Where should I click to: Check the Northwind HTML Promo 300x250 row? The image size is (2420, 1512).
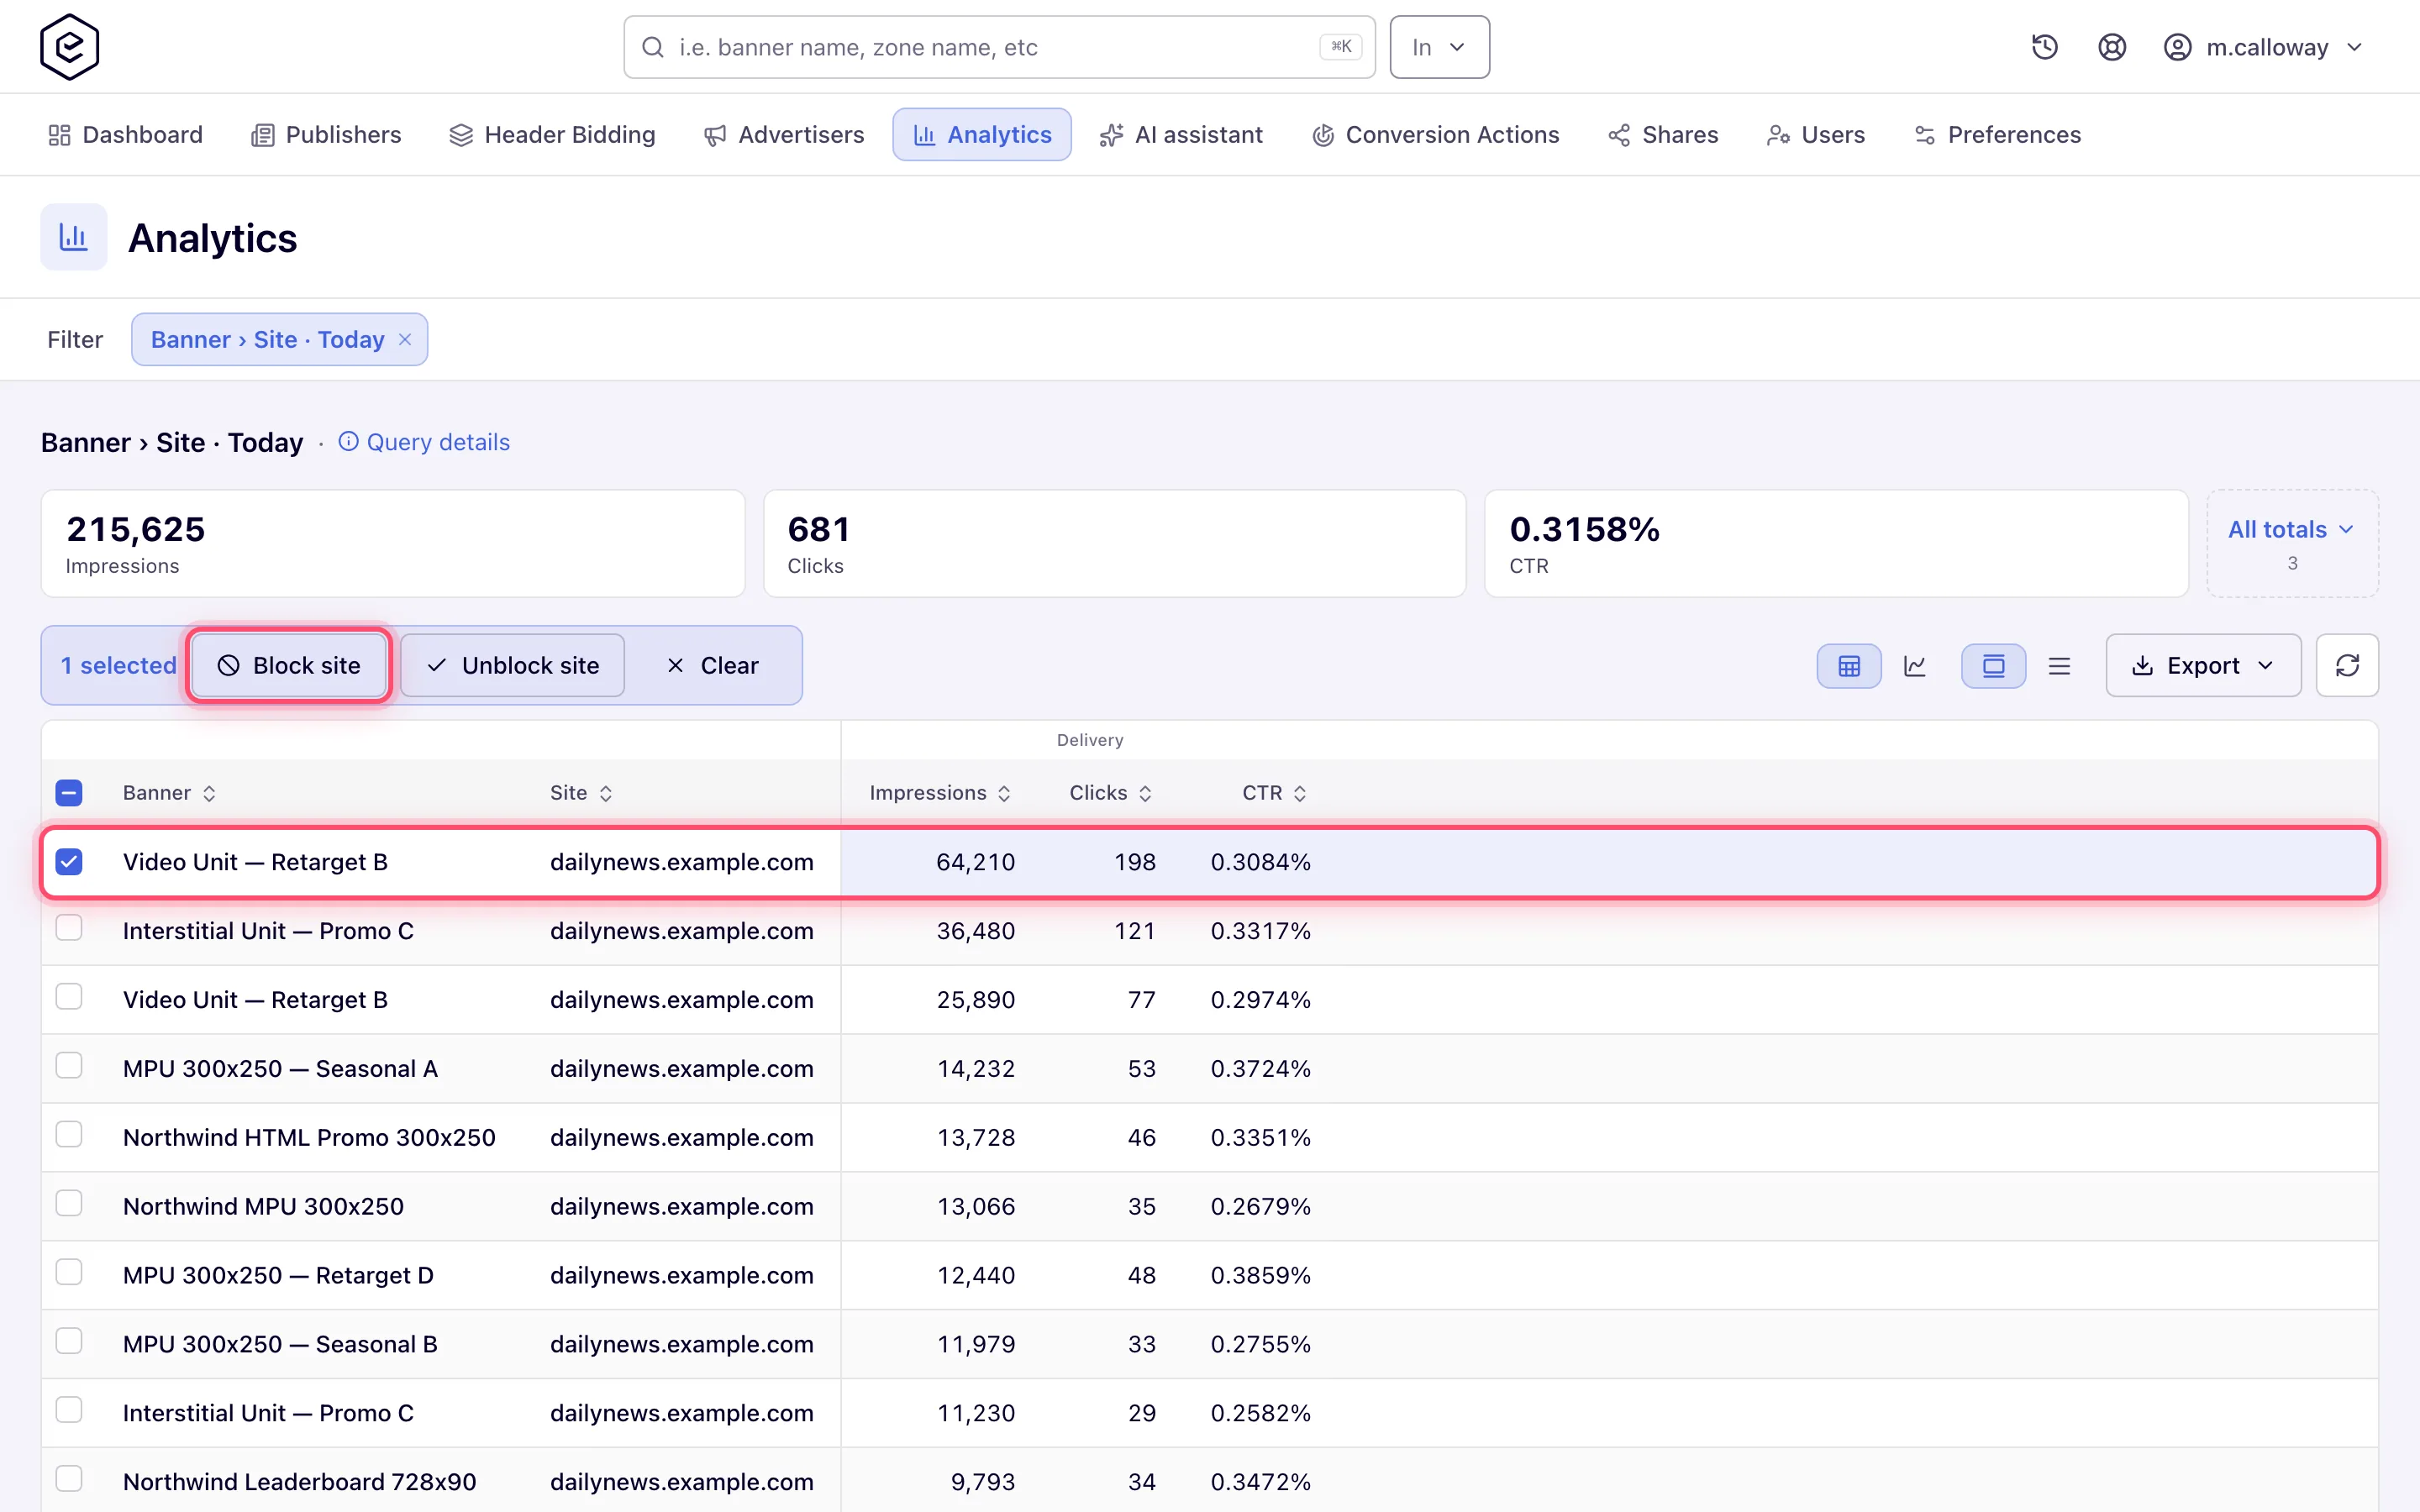(x=69, y=1134)
